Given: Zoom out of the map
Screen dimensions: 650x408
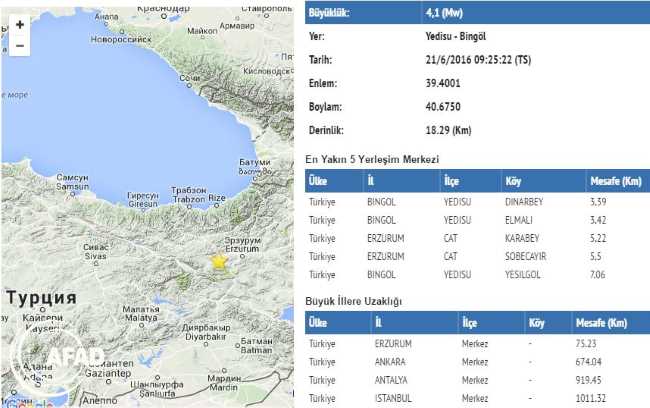Looking at the screenshot, I should [x=20, y=46].
